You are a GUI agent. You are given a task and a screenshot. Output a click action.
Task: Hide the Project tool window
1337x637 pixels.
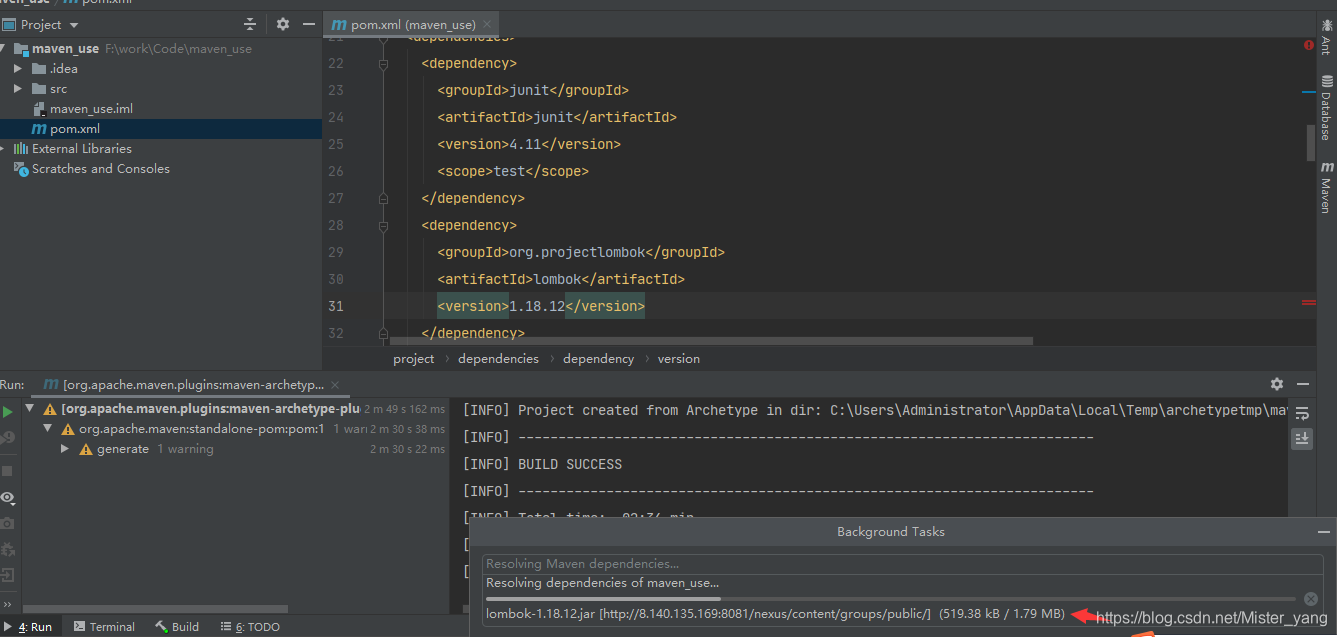(309, 24)
